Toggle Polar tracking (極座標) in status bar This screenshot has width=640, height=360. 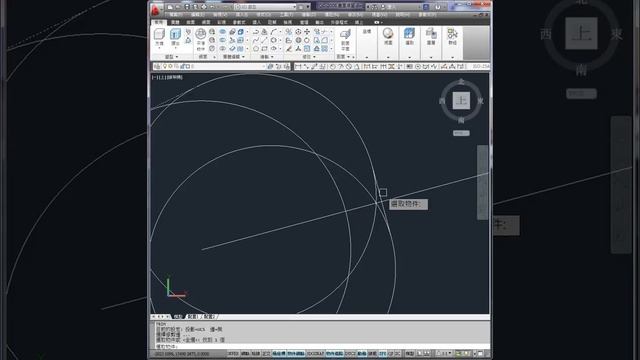pyautogui.click(x=279, y=353)
